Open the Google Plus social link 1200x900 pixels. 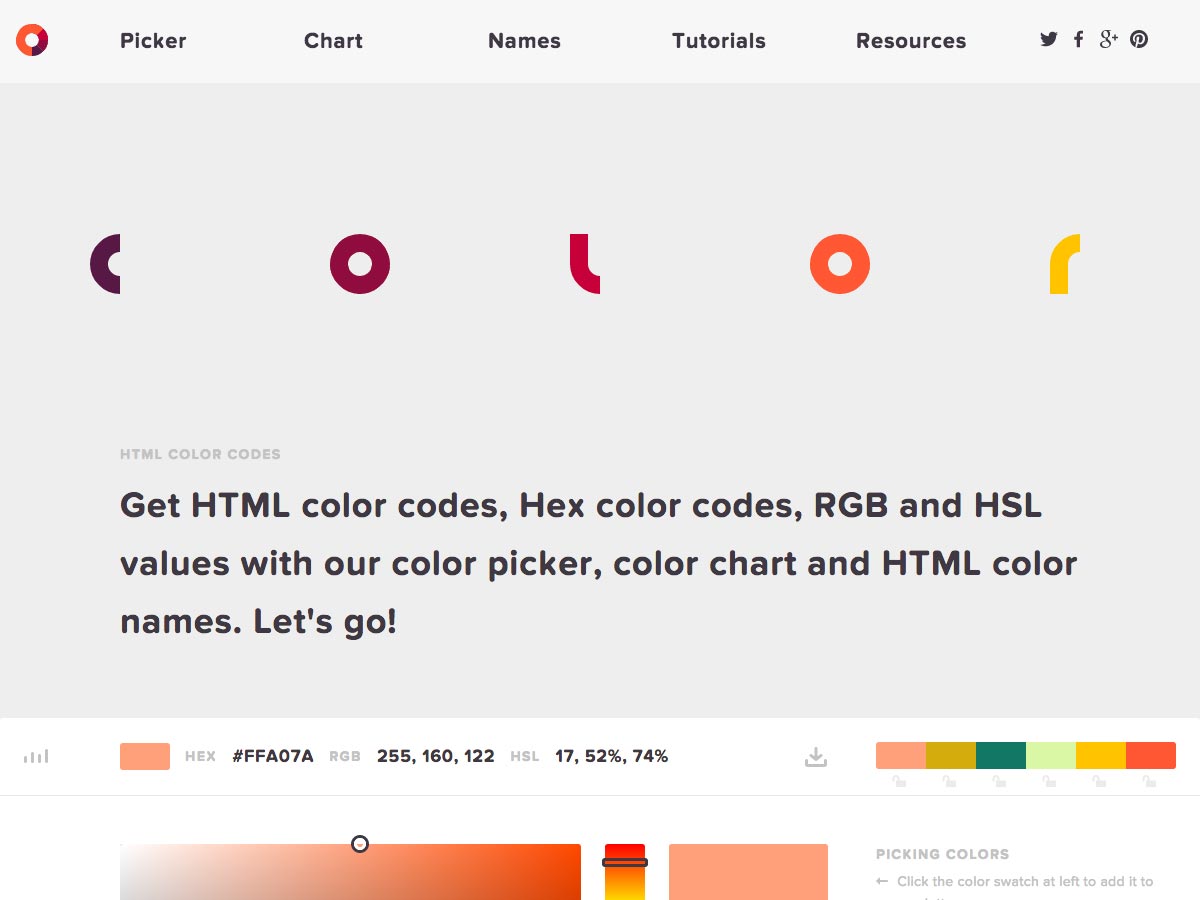[1108, 40]
